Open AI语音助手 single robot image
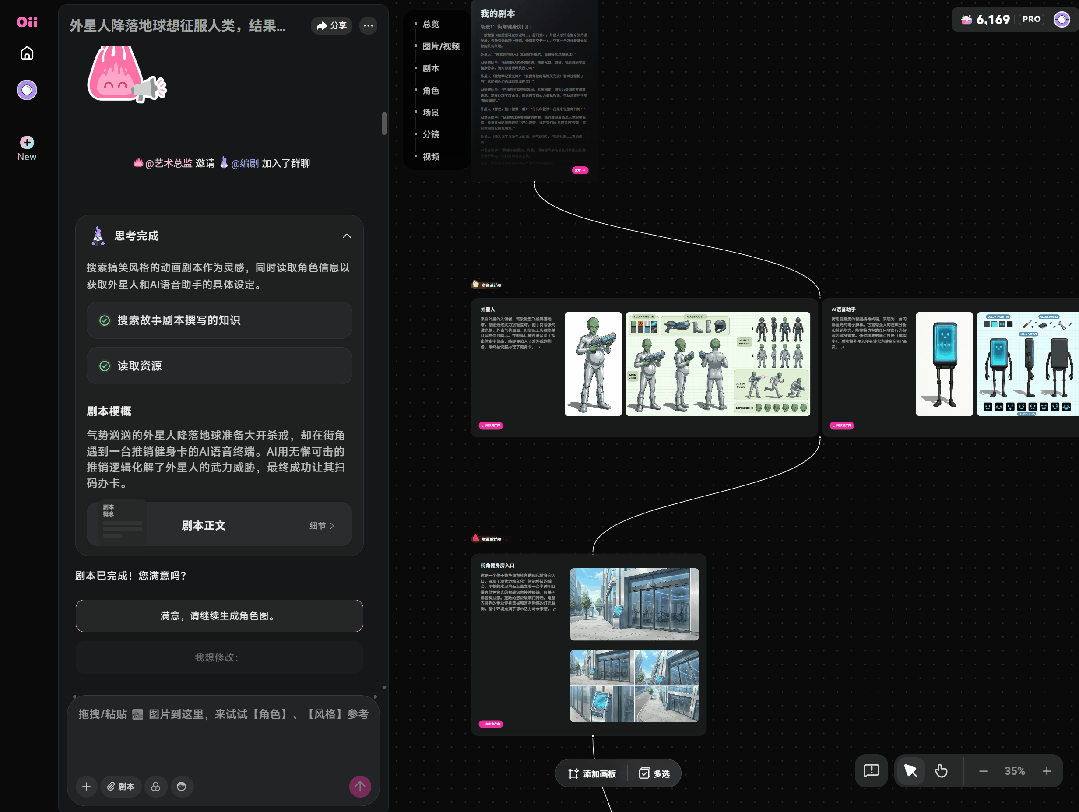Image resolution: width=1079 pixels, height=812 pixels. [x=944, y=364]
